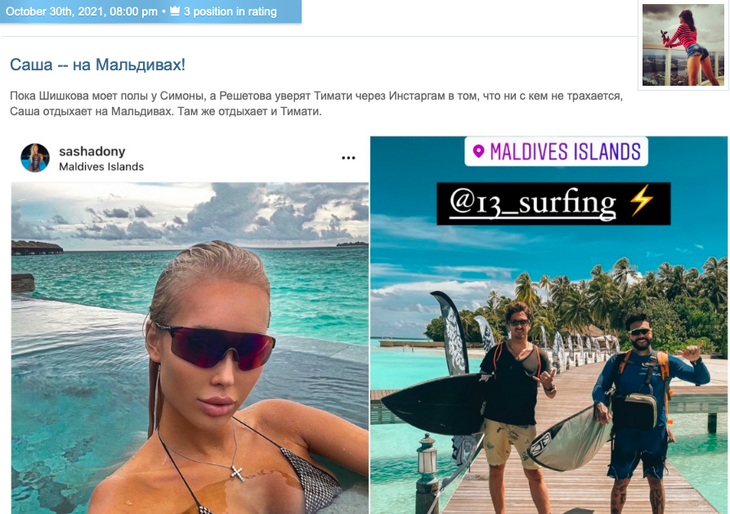Viewport: 730px width, 514px height.
Task: Click the 3 position in rating label
Action: coord(230,11)
